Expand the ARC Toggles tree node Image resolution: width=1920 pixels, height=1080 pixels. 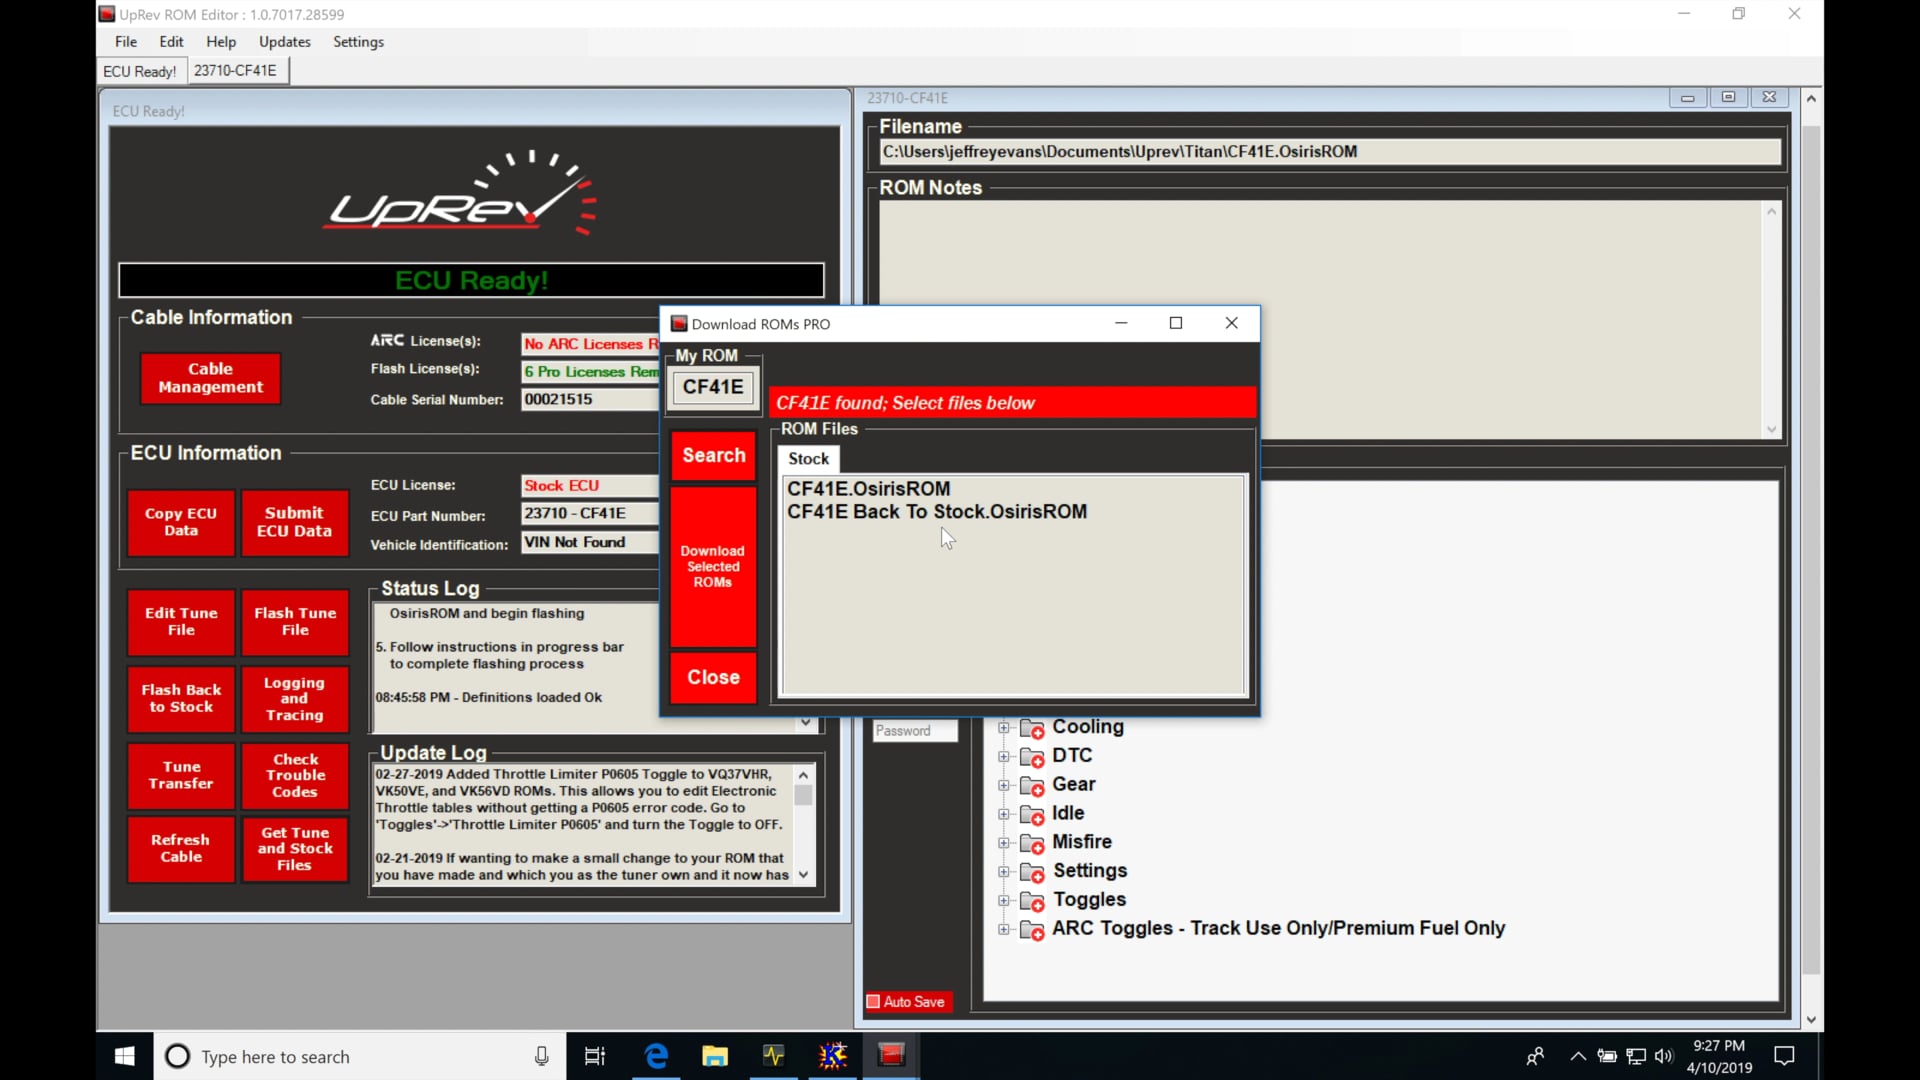1004,930
